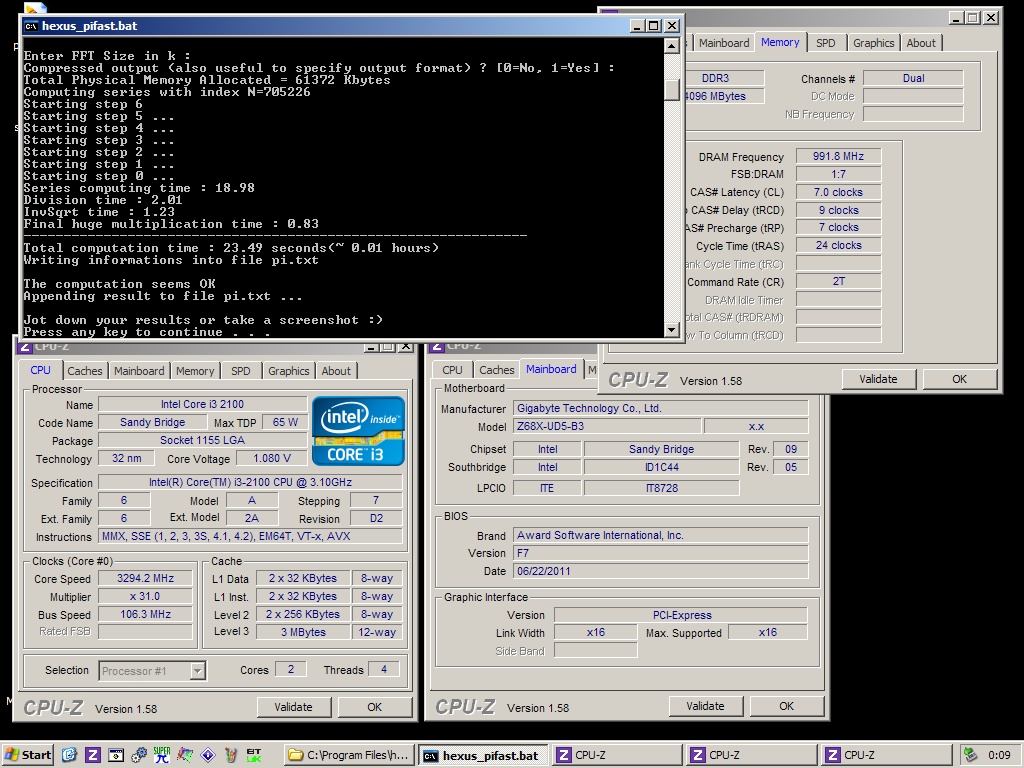1024x768 pixels.
Task: Click the Threads value 4
Action: (x=384, y=669)
